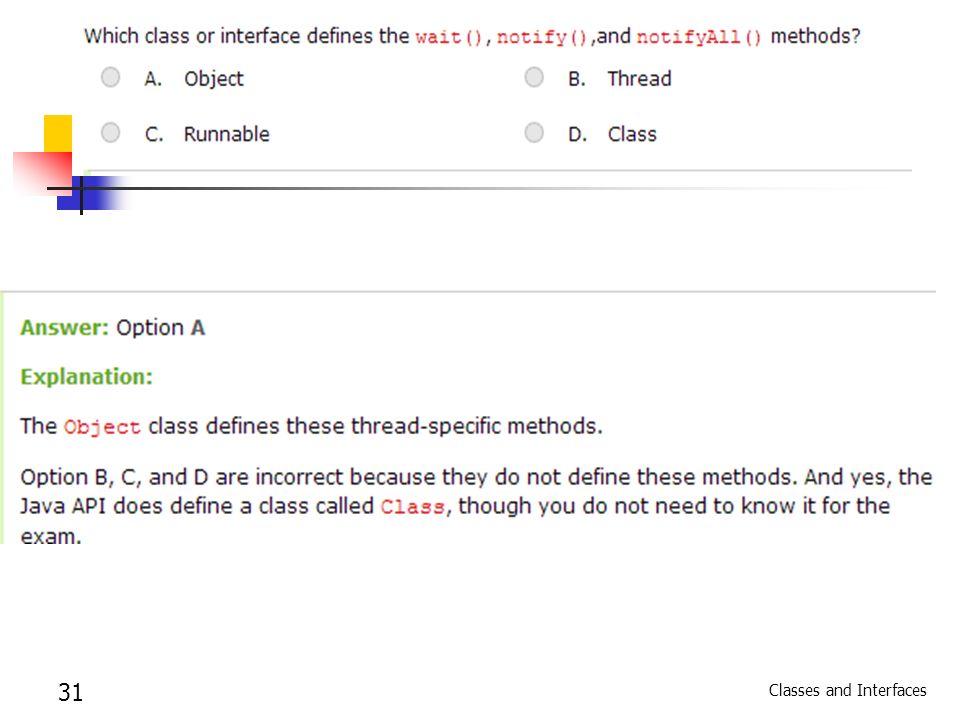Click the "Classes and Interfaces" footer text
The height and width of the screenshot is (720, 960).
[x=847, y=691]
